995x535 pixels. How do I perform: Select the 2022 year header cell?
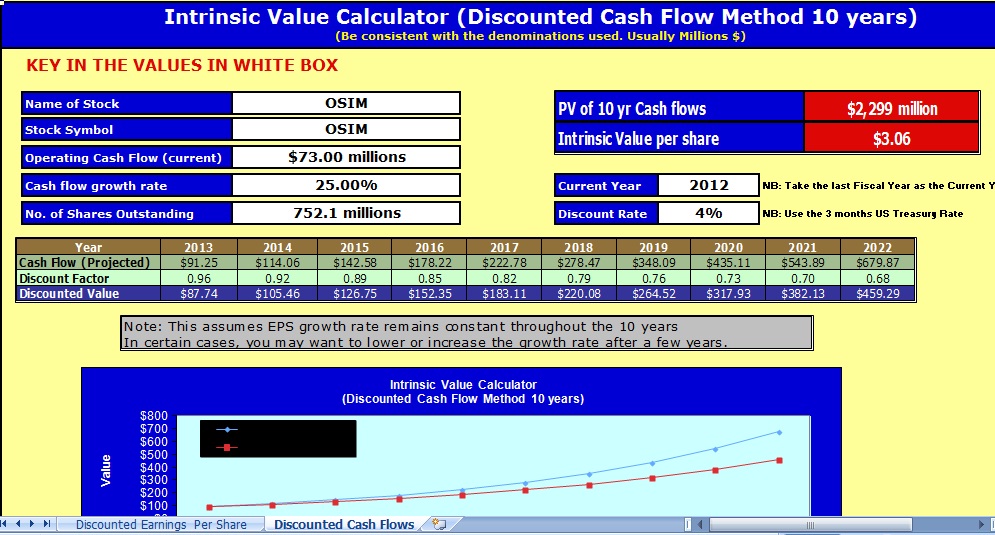click(878, 247)
